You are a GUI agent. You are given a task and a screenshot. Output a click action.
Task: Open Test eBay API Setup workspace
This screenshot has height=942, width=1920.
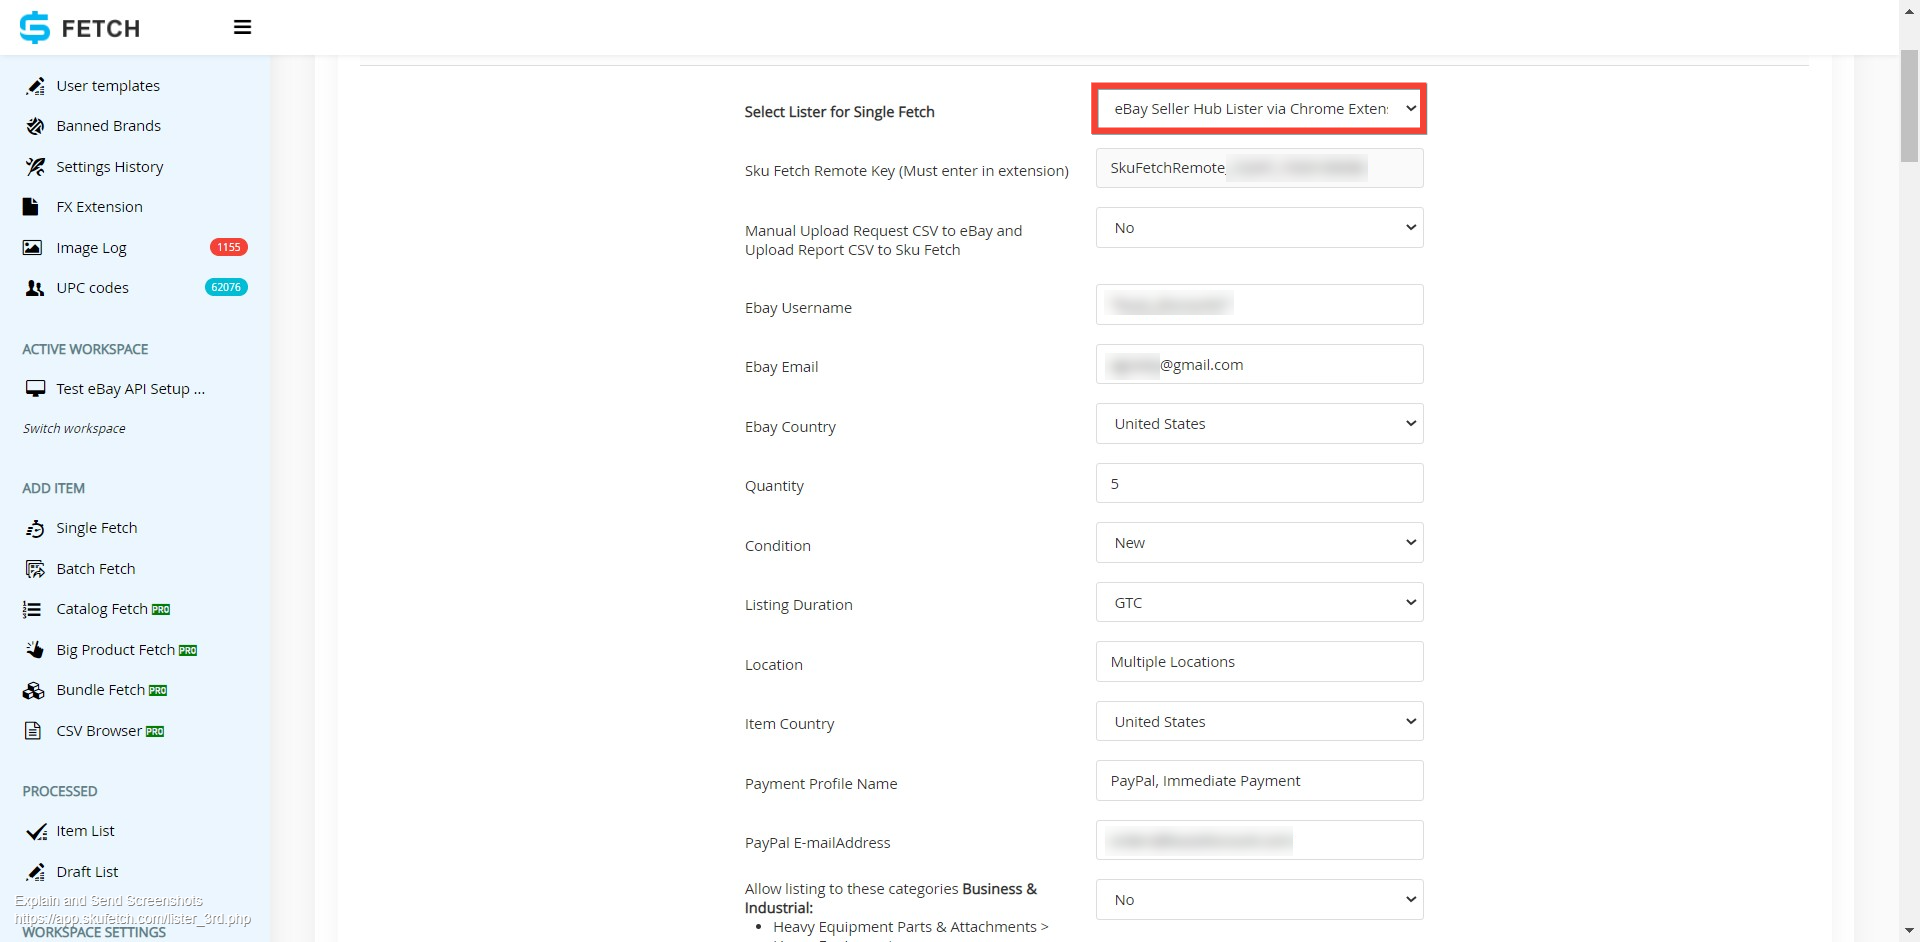pos(130,389)
